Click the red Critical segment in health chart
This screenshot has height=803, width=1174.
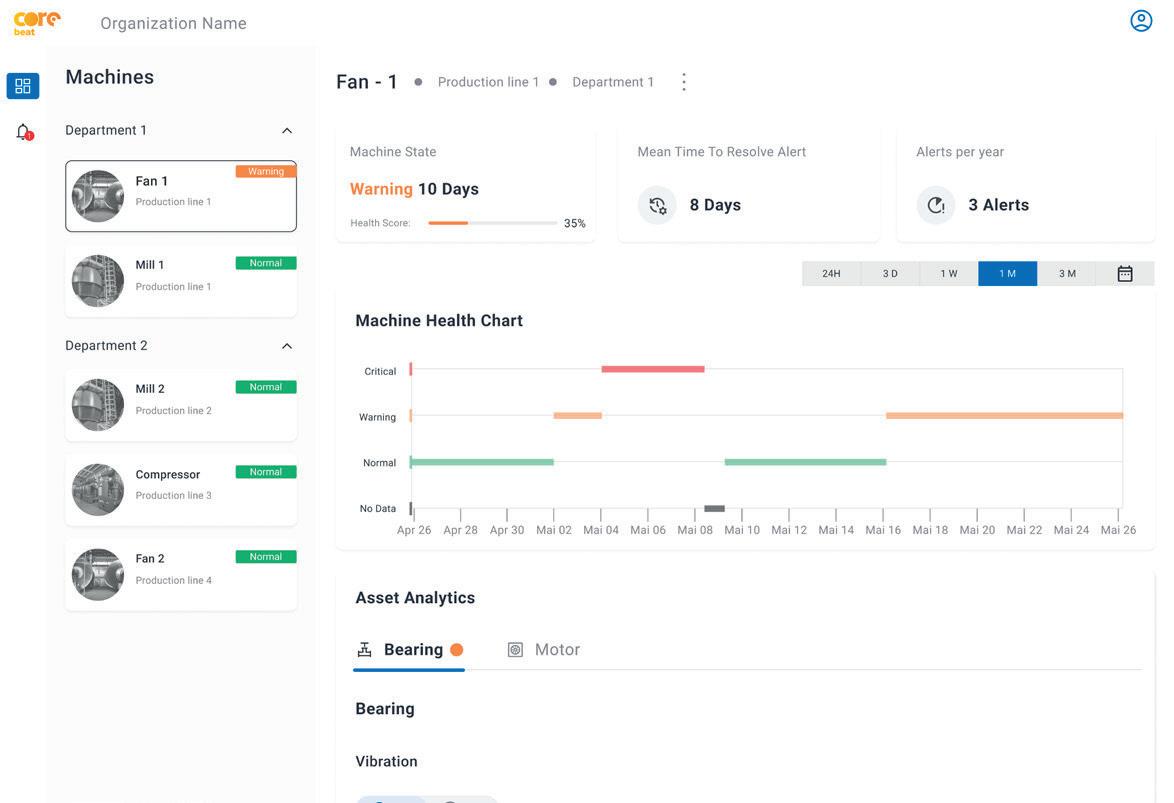coord(653,369)
